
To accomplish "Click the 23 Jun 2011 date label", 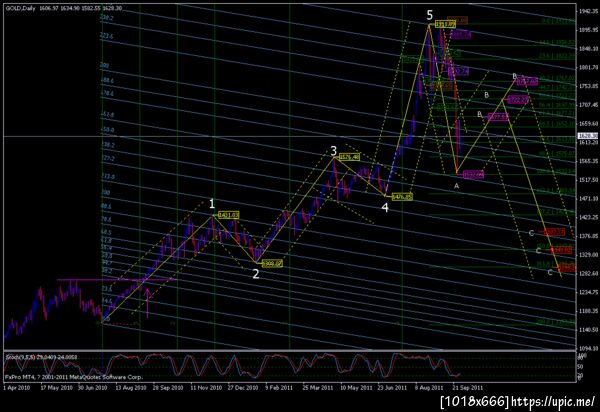I will pyautogui.click(x=393, y=388).
